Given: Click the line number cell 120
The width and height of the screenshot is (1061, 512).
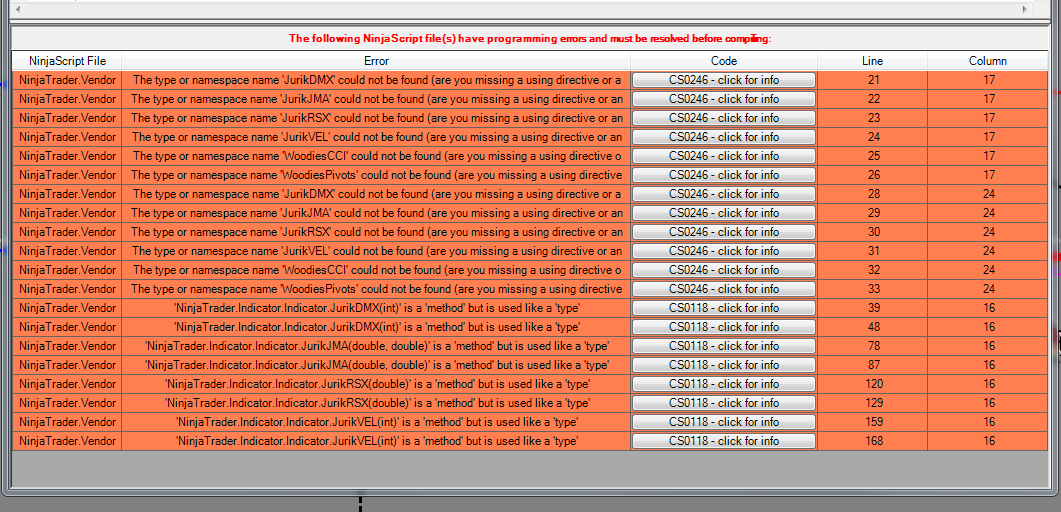Looking at the screenshot, I should (x=872, y=383).
